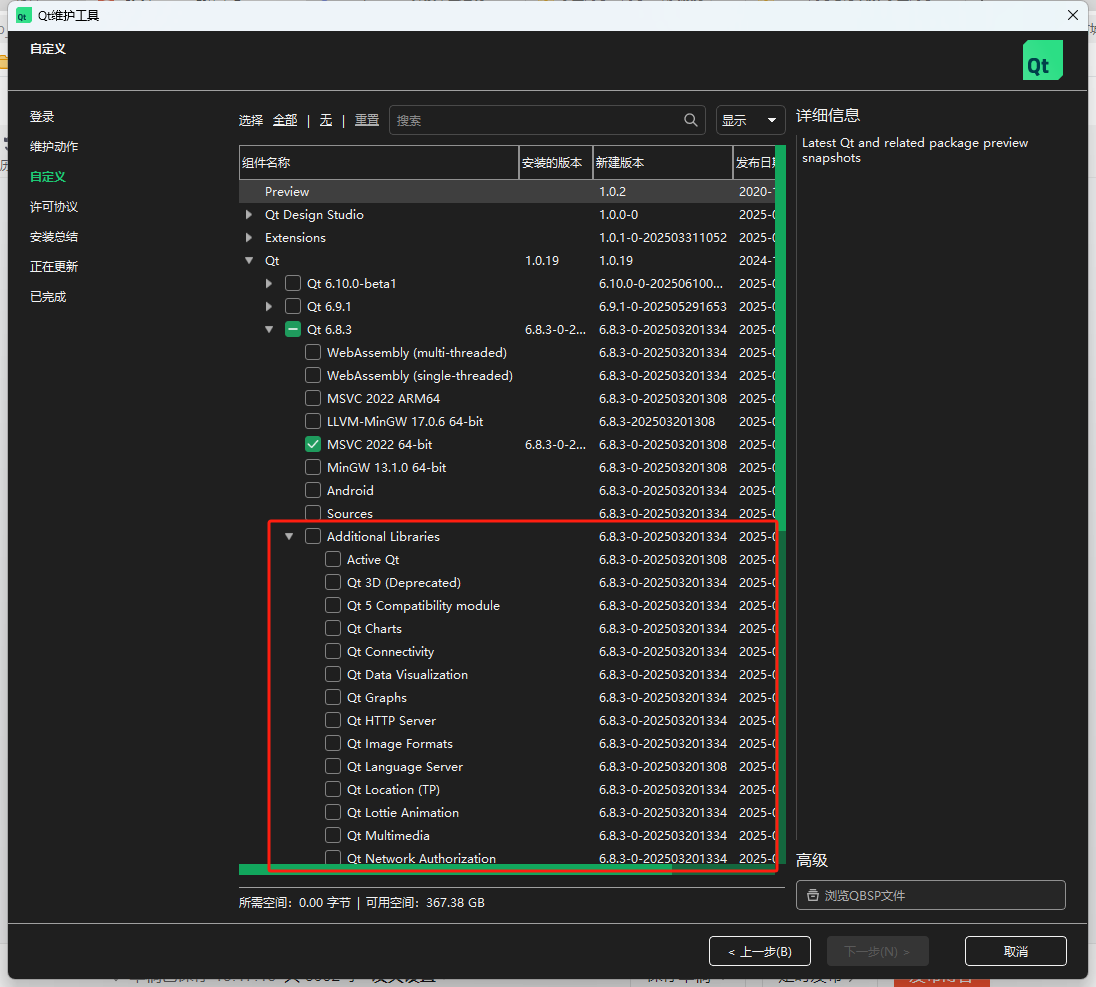Check the MSVC 2022 ARM64 checkbox
This screenshot has height=987, width=1096.
[313, 398]
